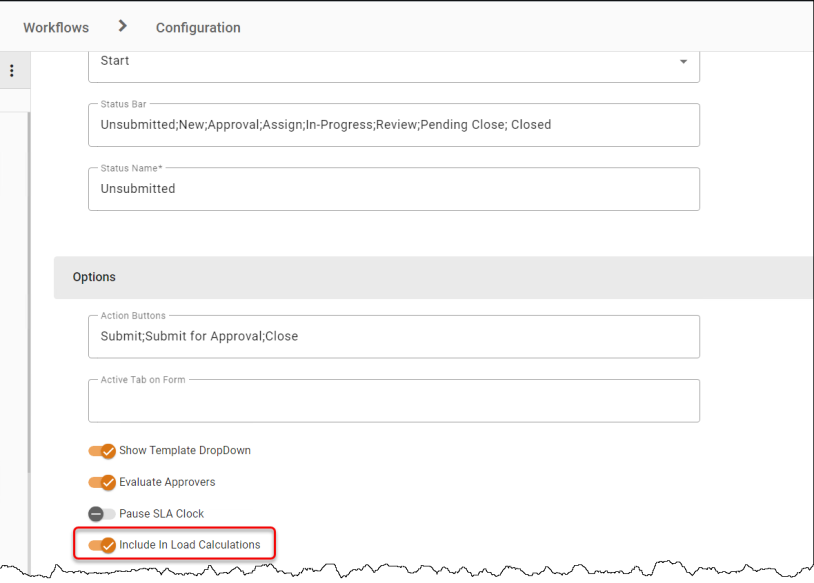
Task: Open the vertical three-dot menu
Action: coord(12,71)
